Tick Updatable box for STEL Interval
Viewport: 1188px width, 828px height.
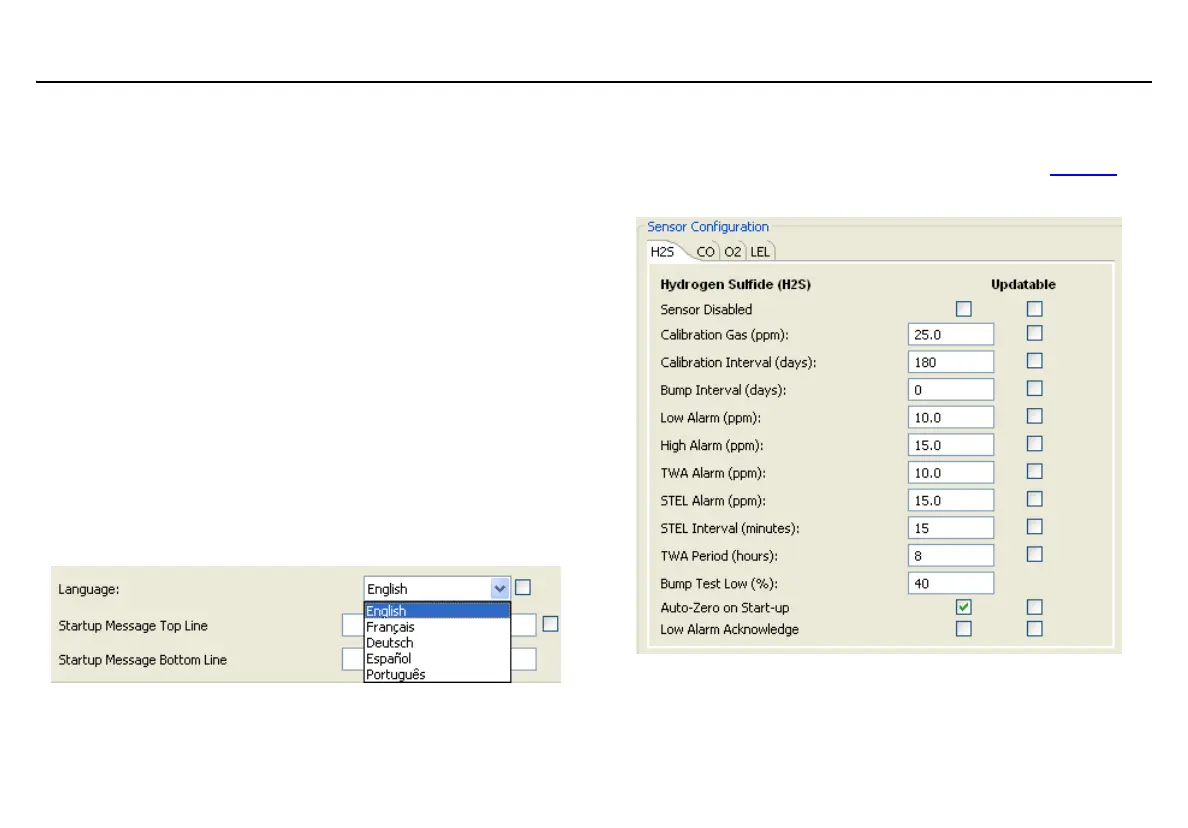tap(1034, 526)
